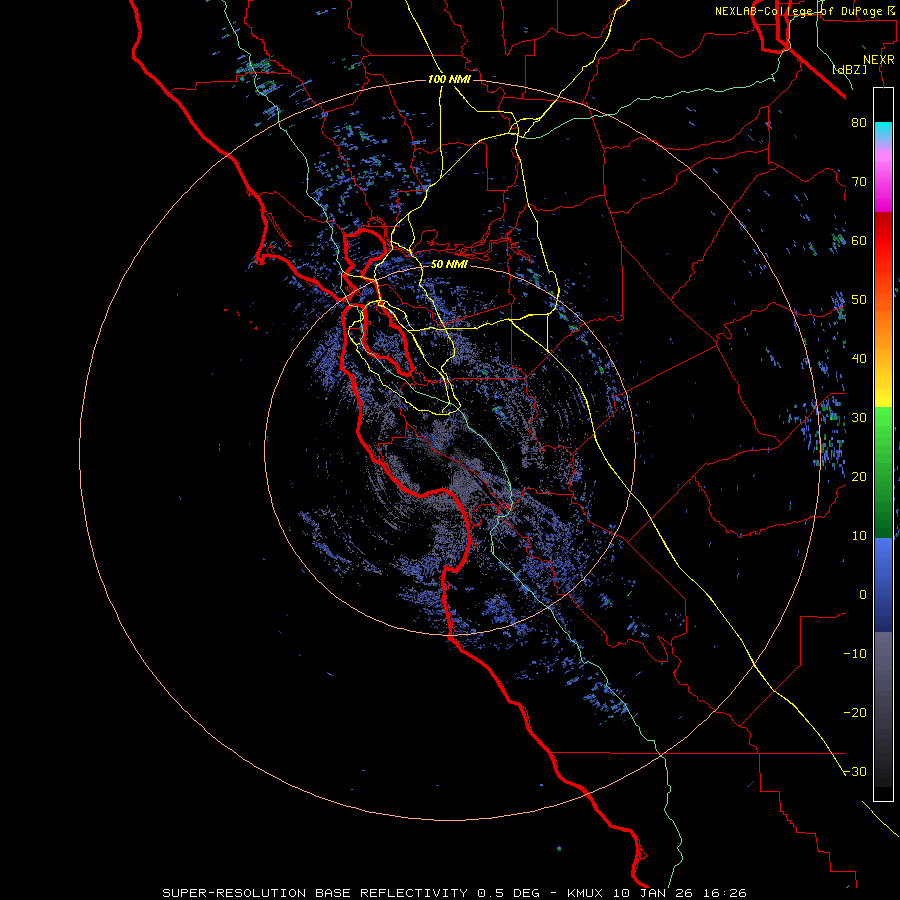
Task: Click the "100 NMI" range ring label
Action: click(449, 79)
